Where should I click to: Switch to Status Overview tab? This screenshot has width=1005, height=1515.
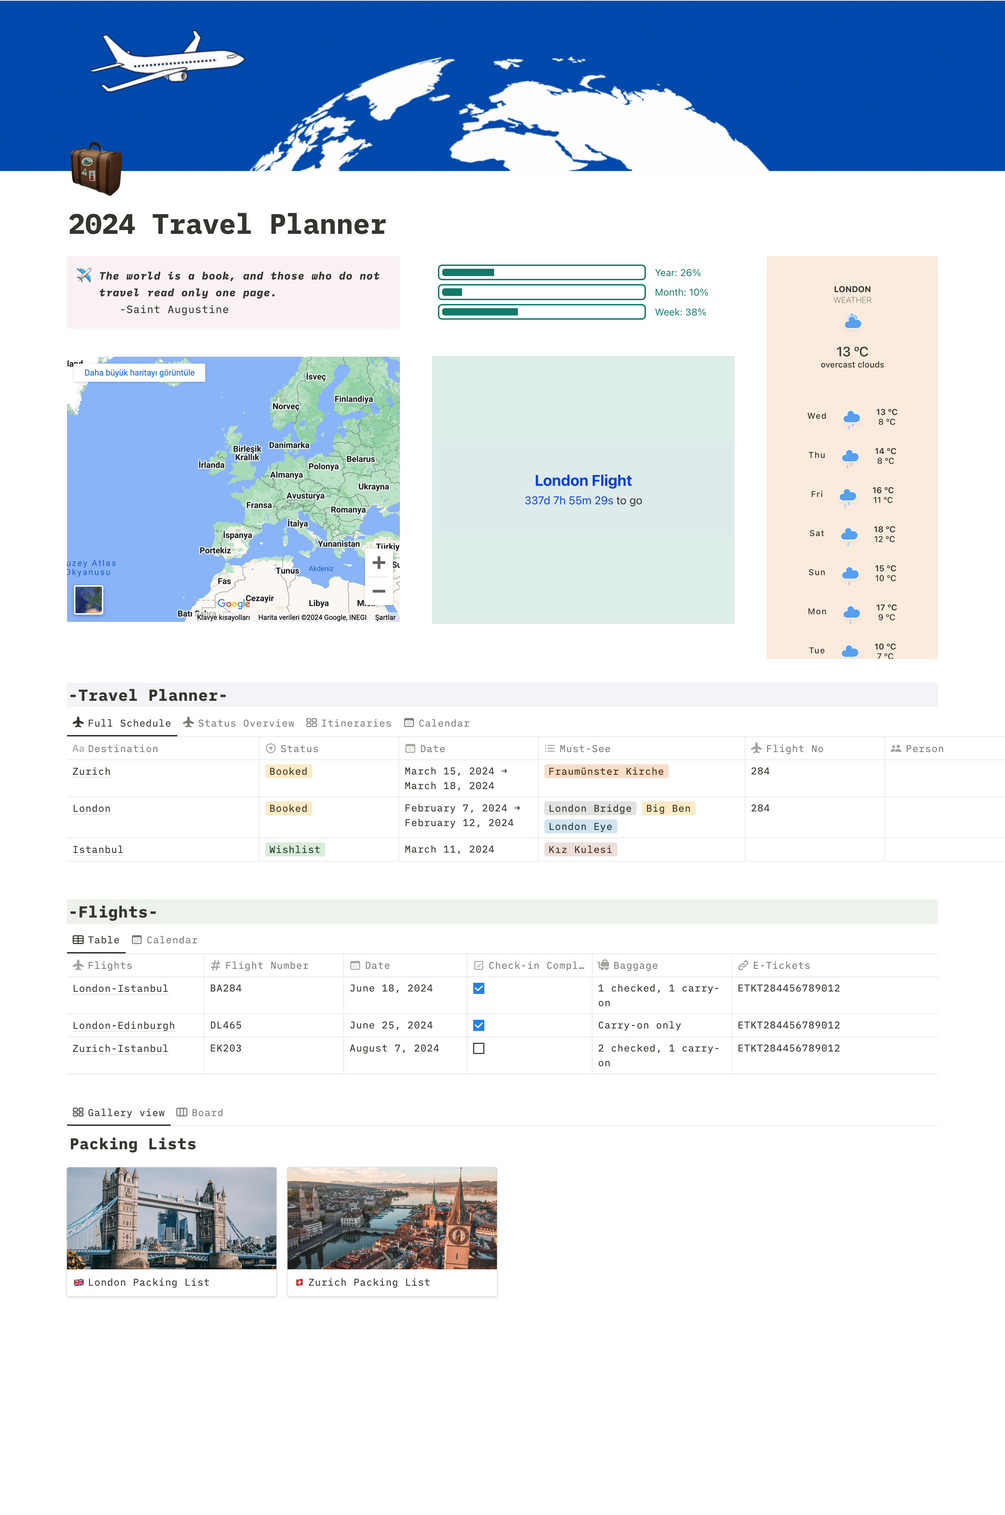[238, 723]
